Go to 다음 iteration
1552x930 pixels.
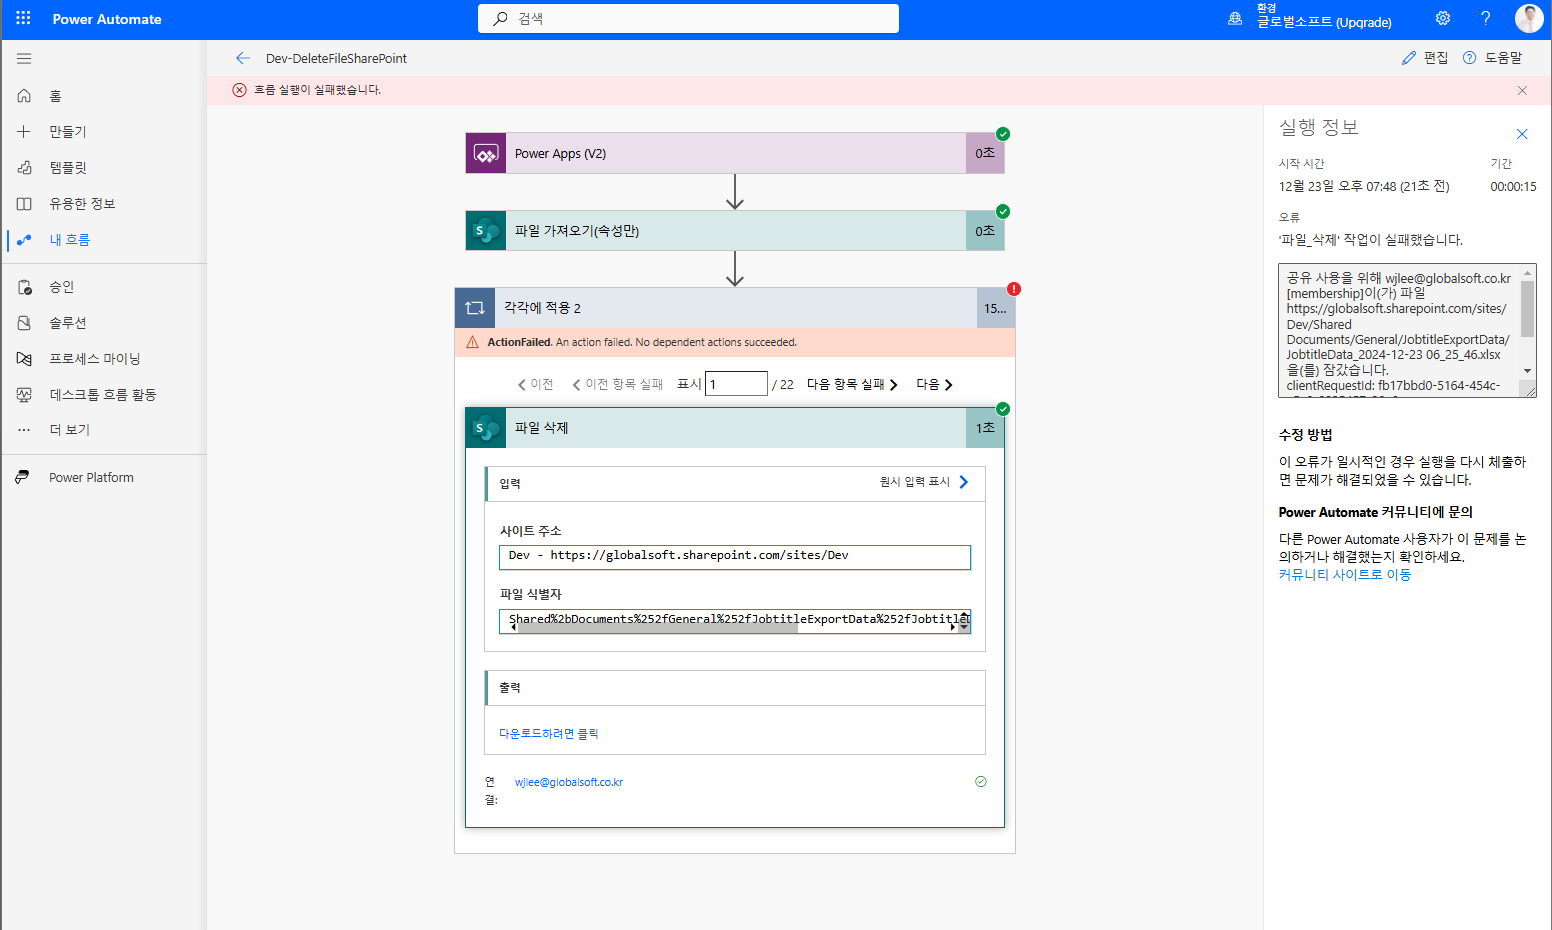pyautogui.click(x=935, y=385)
